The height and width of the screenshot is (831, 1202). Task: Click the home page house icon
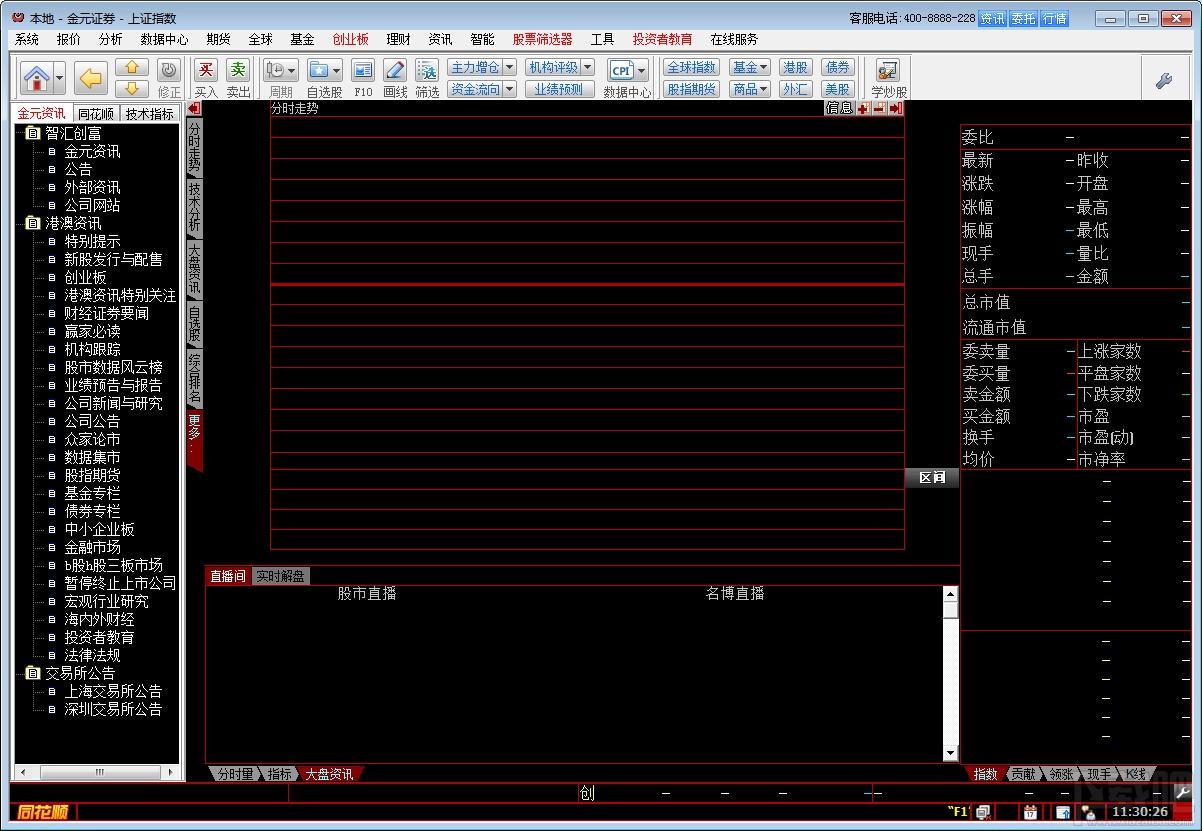click(37, 76)
